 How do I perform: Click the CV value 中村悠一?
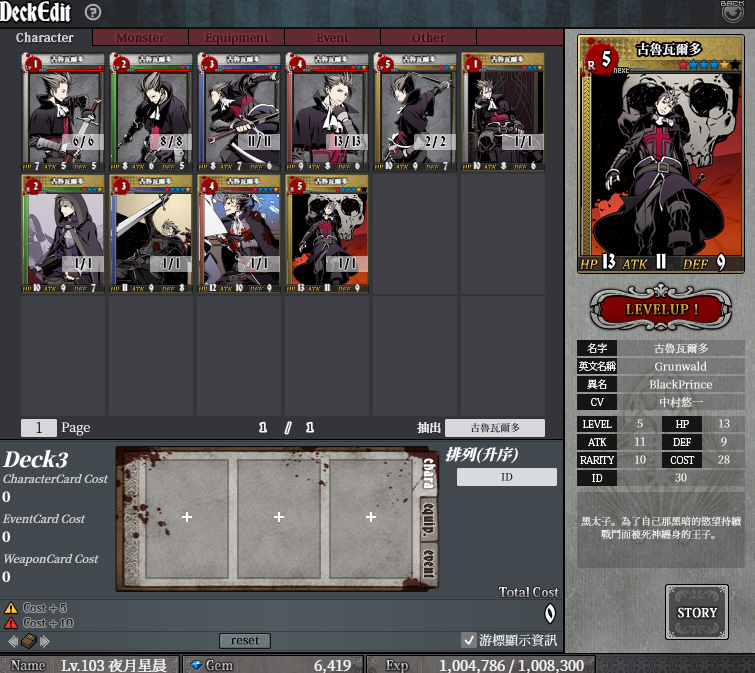pyautogui.click(x=680, y=402)
